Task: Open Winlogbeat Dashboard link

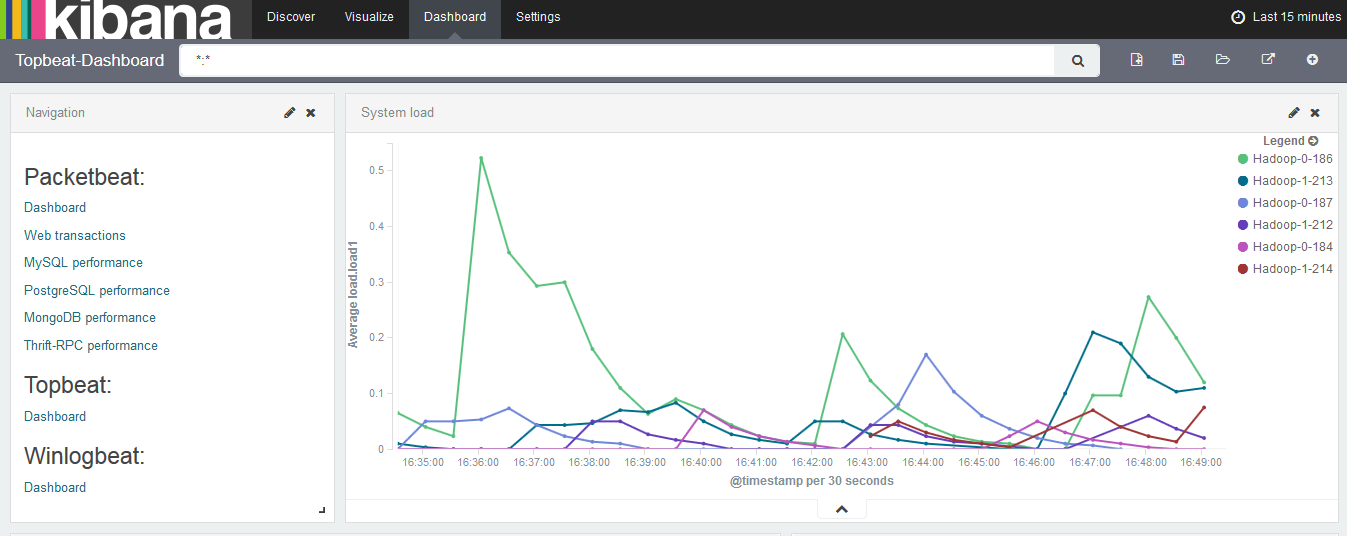Action: [55, 488]
